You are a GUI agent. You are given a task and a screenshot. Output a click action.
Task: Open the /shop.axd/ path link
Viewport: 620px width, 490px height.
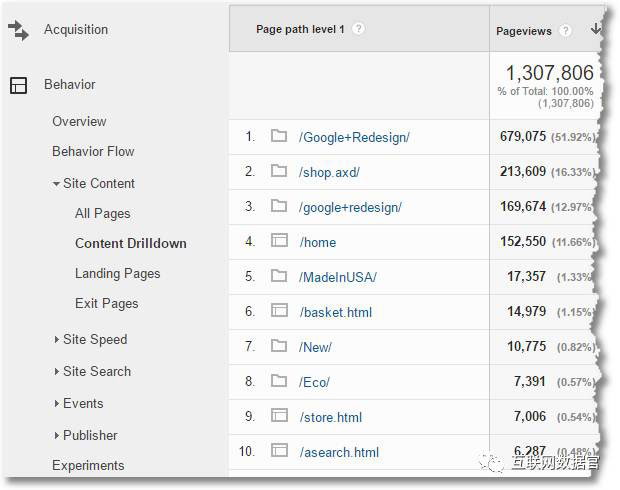(x=329, y=172)
